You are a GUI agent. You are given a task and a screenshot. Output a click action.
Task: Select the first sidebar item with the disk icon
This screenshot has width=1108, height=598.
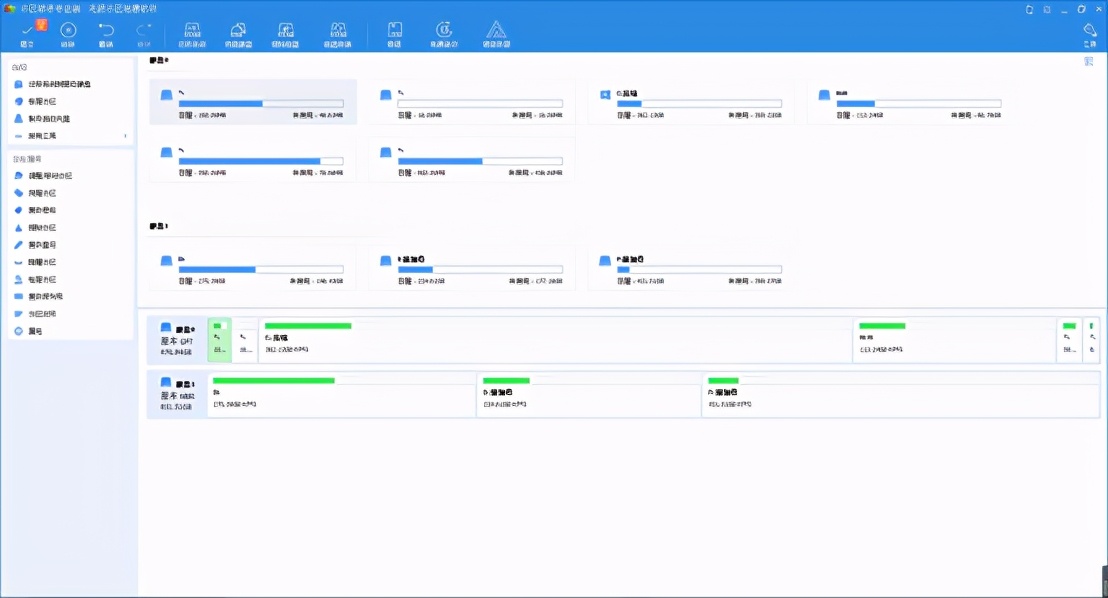tap(70, 84)
